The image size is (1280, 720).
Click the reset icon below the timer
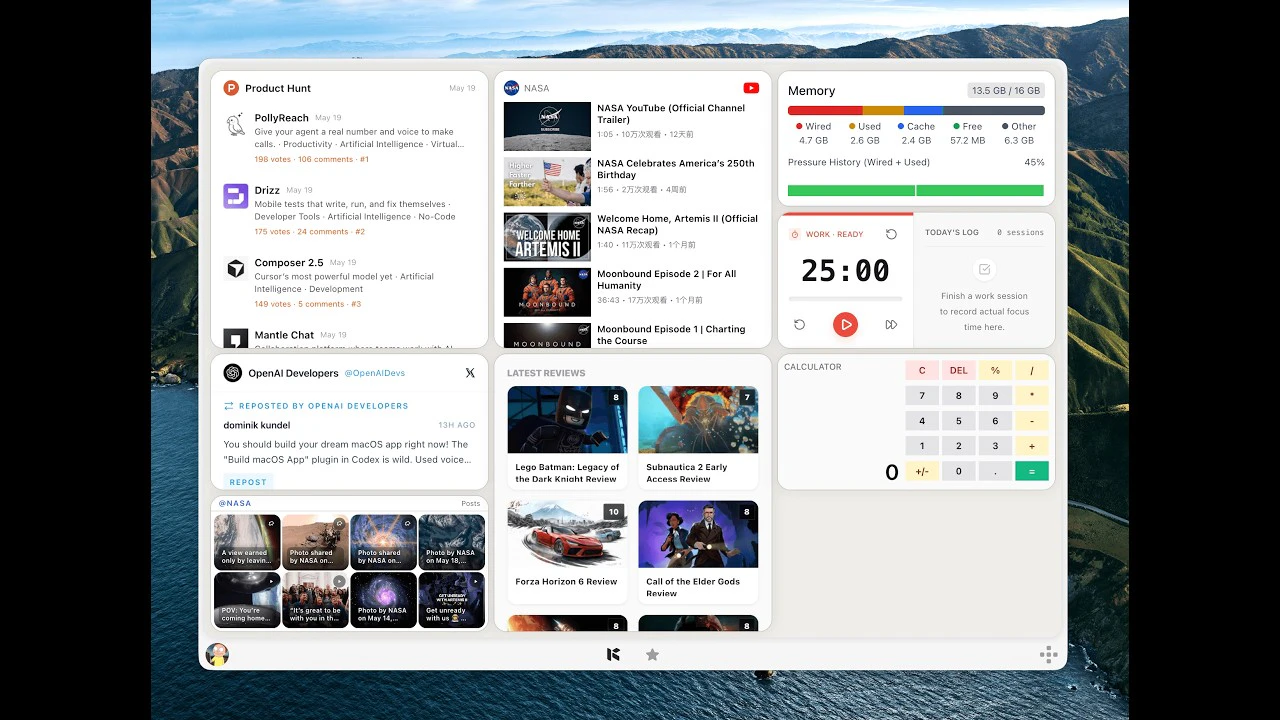pyautogui.click(x=800, y=324)
